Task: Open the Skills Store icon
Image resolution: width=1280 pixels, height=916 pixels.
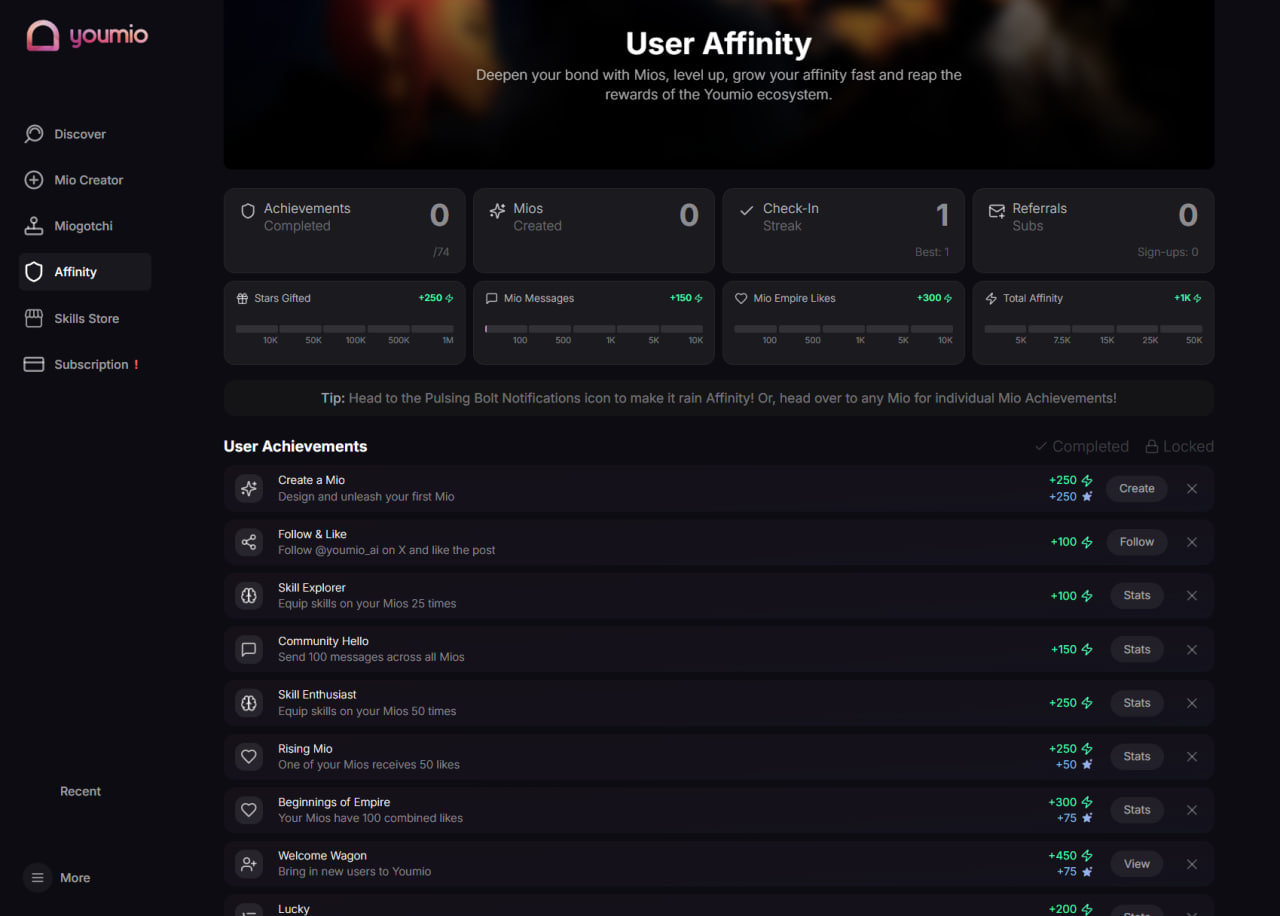Action: (x=34, y=318)
